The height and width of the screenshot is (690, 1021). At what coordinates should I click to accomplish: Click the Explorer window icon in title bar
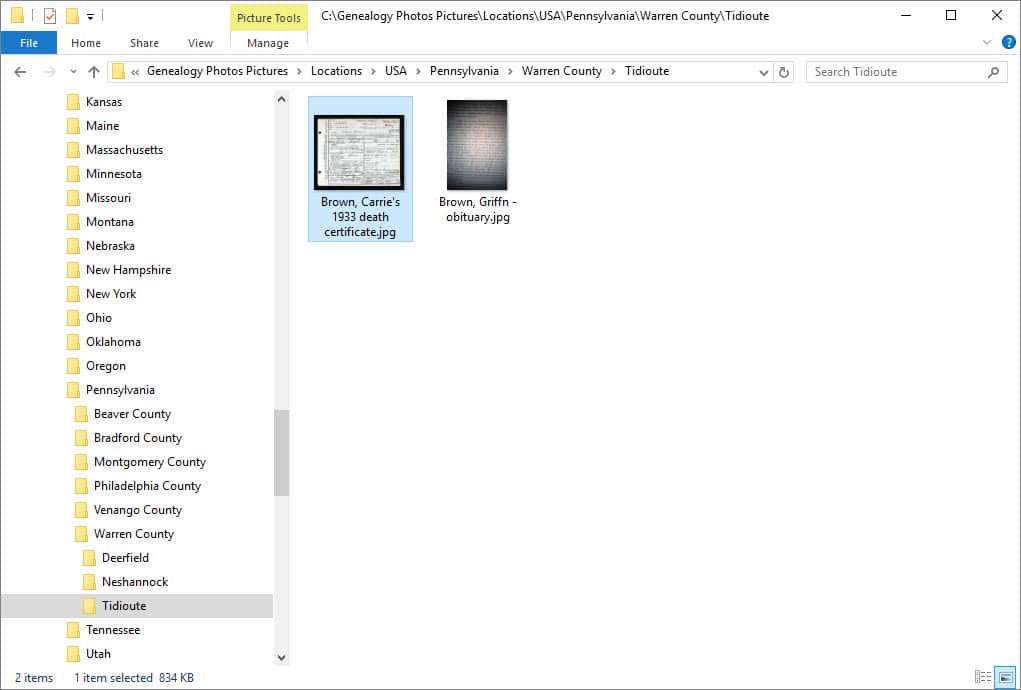click(18, 16)
